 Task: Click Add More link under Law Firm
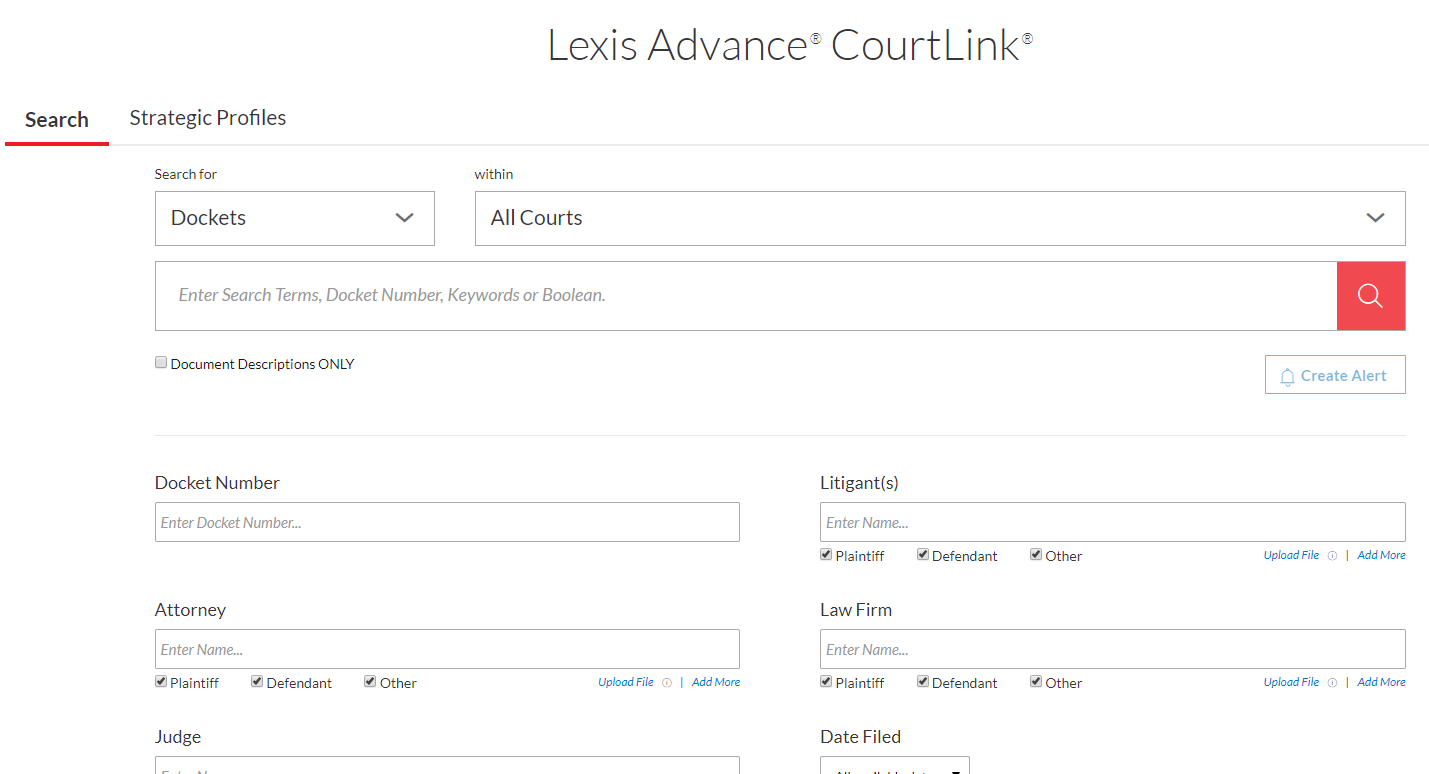tap(1381, 682)
